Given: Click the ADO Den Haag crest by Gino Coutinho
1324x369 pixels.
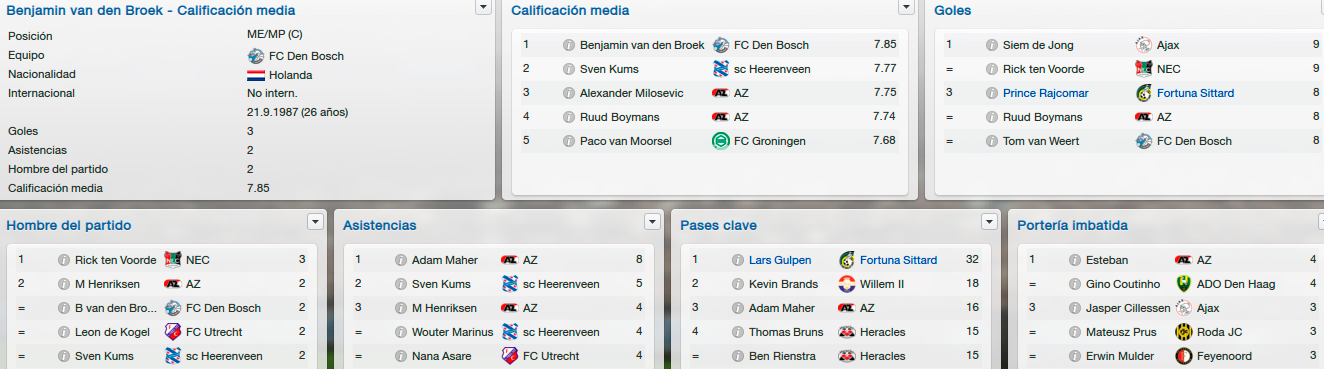Looking at the screenshot, I should (x=1183, y=284).
